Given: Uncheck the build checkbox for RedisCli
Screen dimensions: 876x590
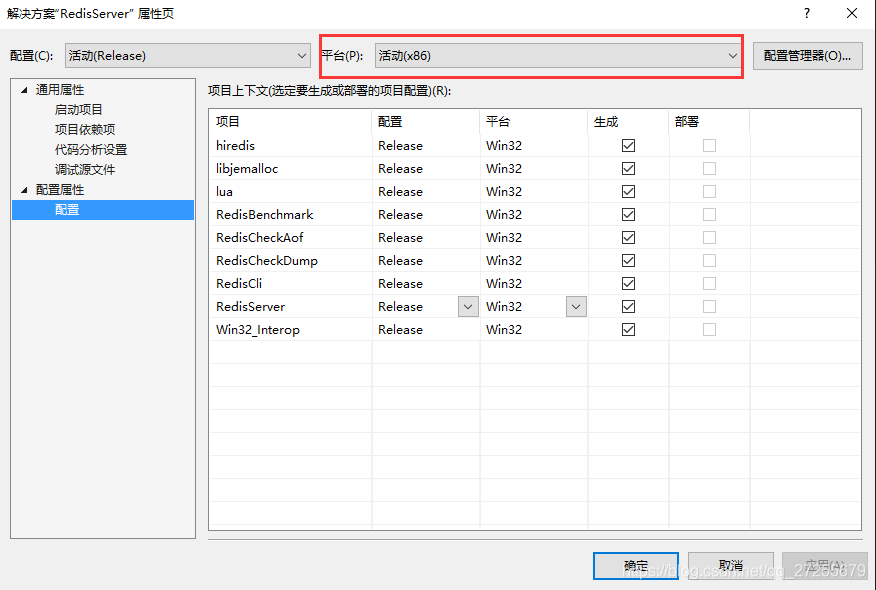Looking at the screenshot, I should (x=628, y=283).
